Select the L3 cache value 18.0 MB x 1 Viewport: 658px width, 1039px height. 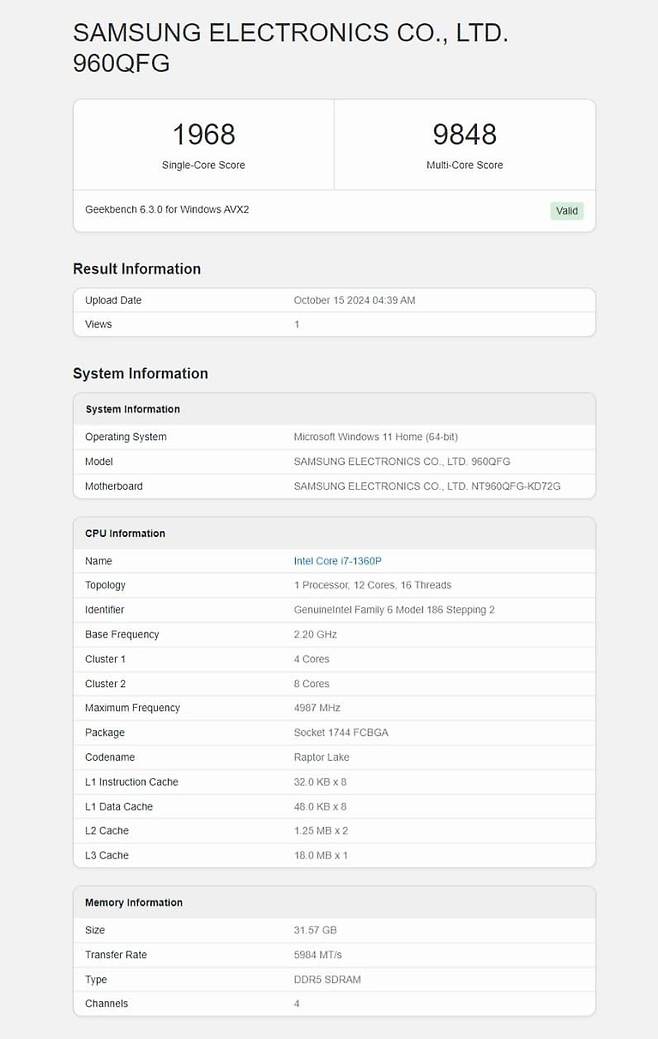point(321,855)
